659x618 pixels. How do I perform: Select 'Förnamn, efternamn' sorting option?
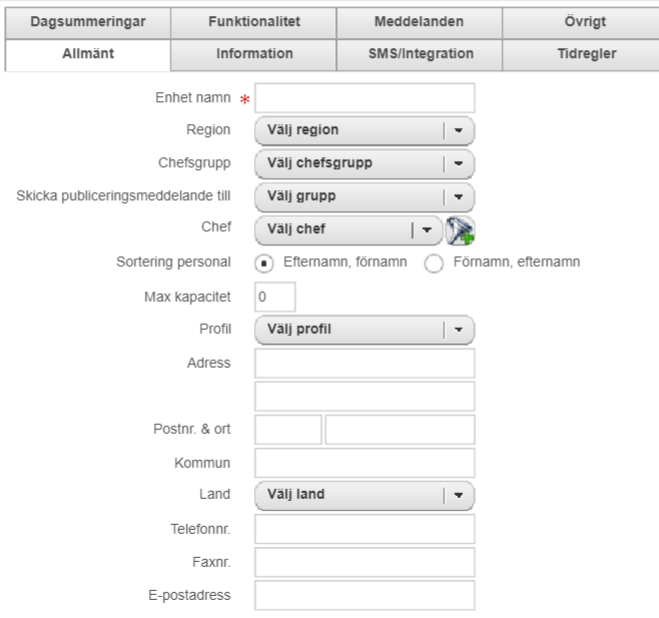point(433,263)
